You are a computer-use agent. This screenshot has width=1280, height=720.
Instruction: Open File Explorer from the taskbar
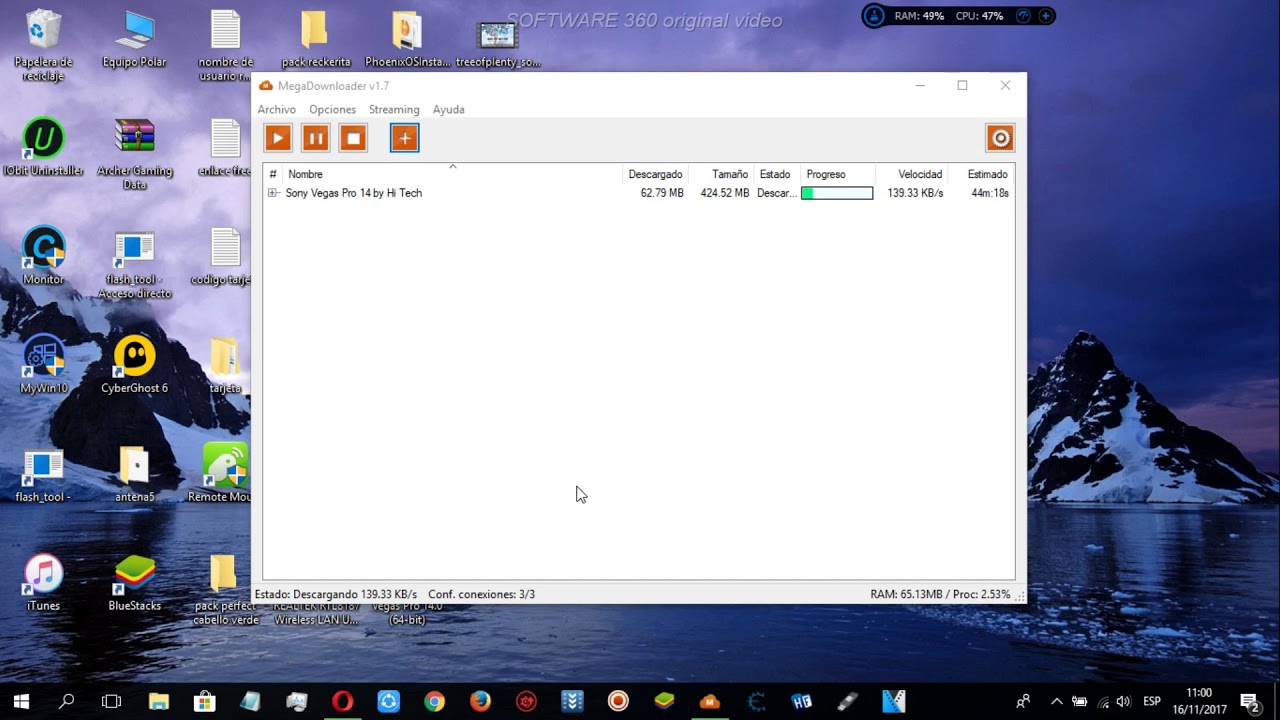[159, 701]
